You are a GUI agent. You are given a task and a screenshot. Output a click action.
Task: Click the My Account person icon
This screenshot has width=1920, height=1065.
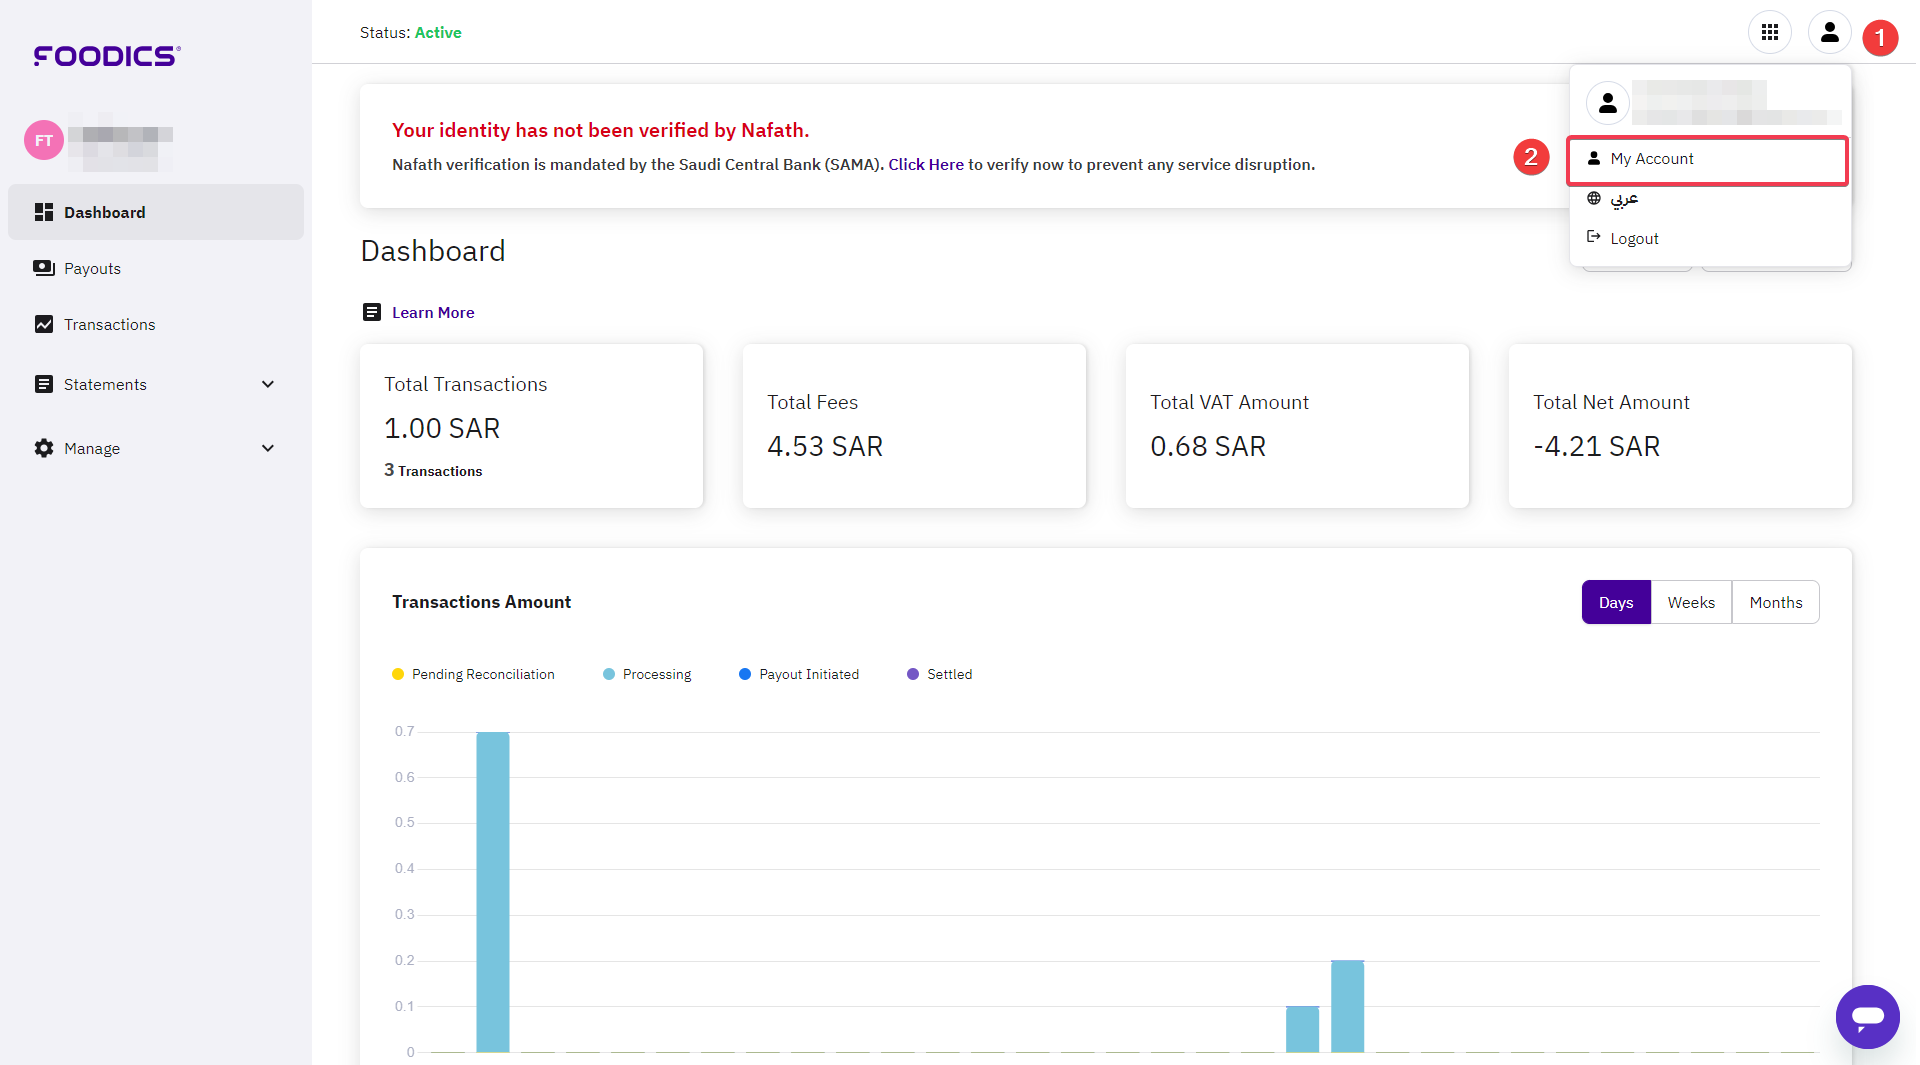tap(1594, 158)
